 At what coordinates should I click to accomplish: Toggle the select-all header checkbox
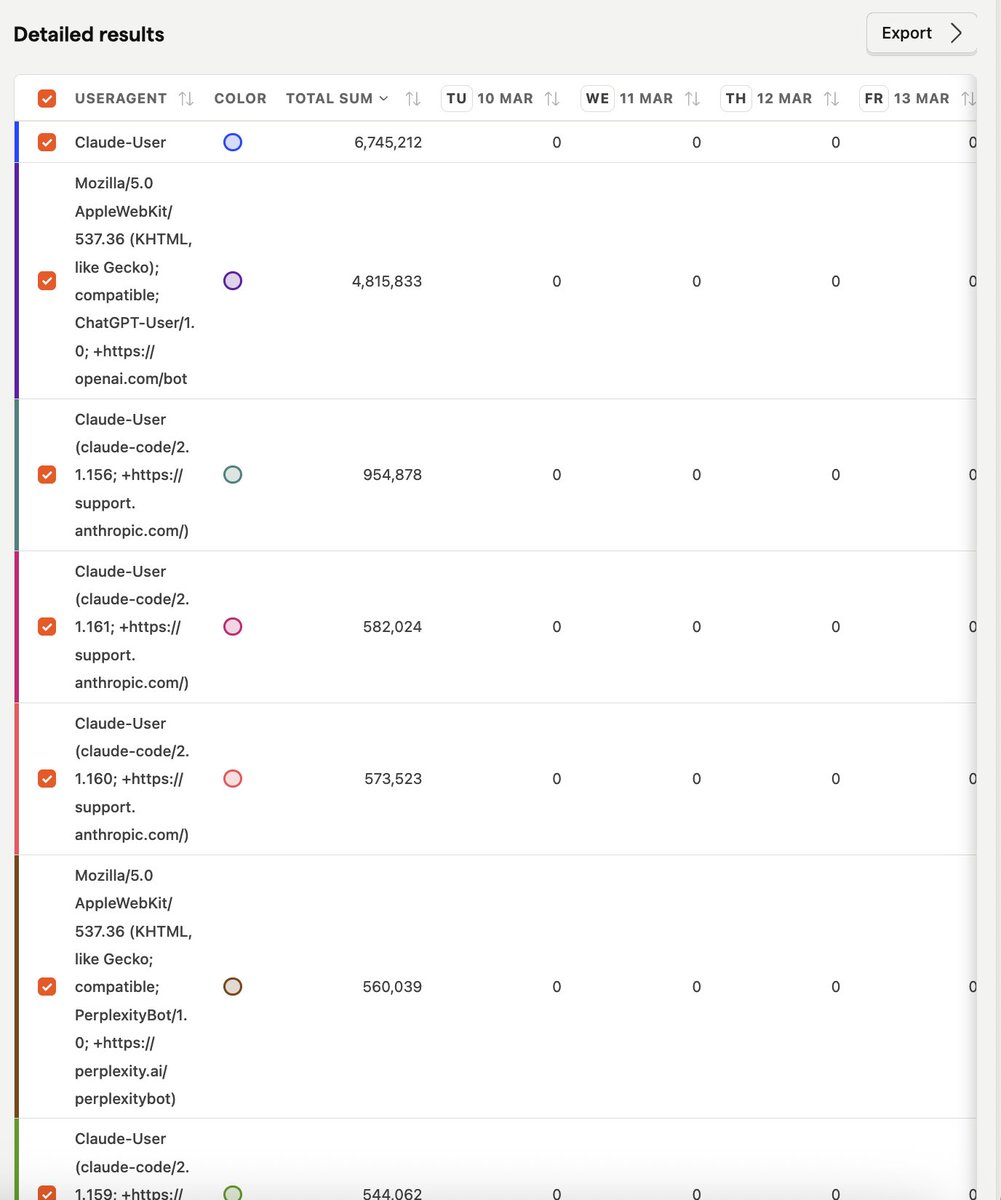point(47,98)
